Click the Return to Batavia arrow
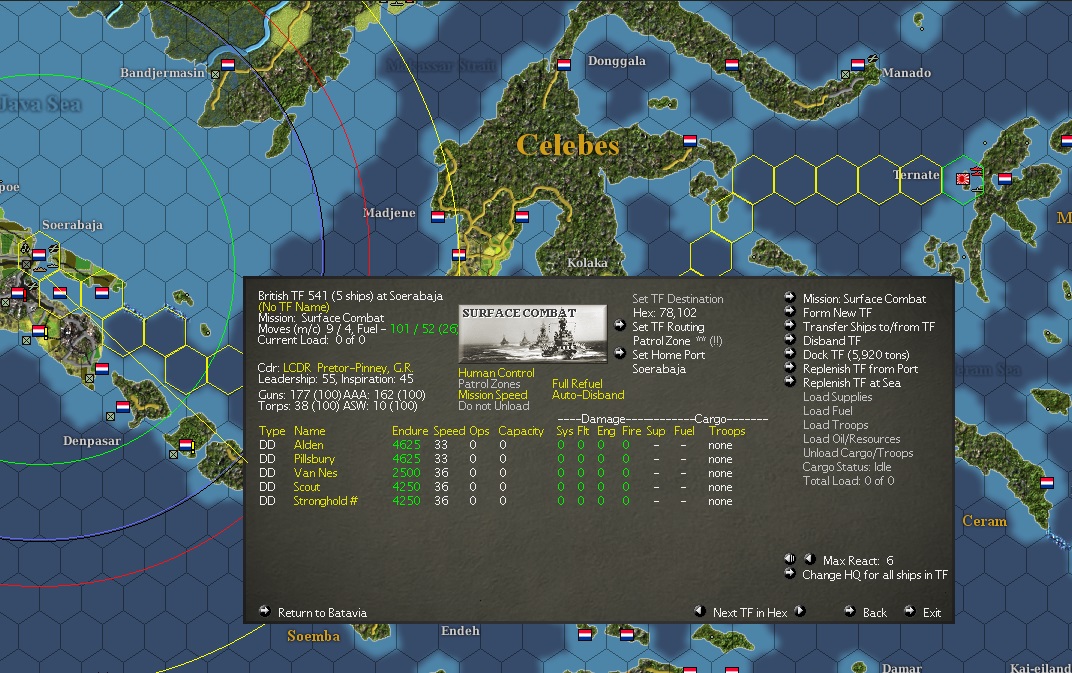1072x673 pixels. click(x=265, y=611)
